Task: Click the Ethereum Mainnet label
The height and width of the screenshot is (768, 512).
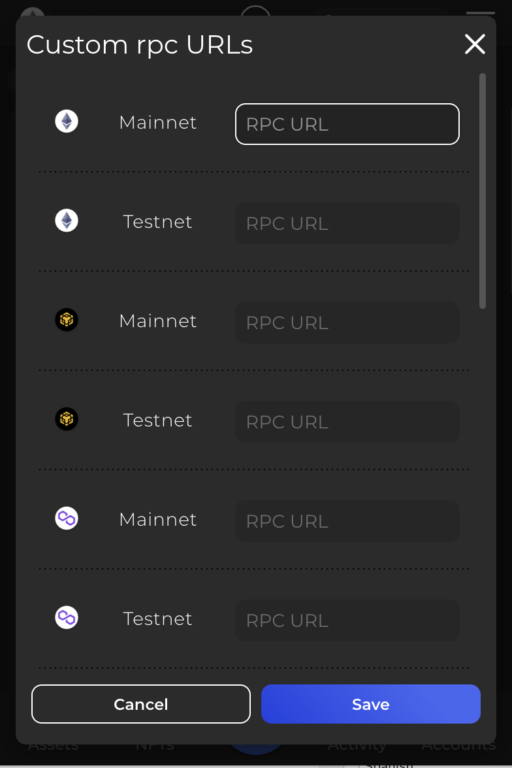Action: pos(158,122)
